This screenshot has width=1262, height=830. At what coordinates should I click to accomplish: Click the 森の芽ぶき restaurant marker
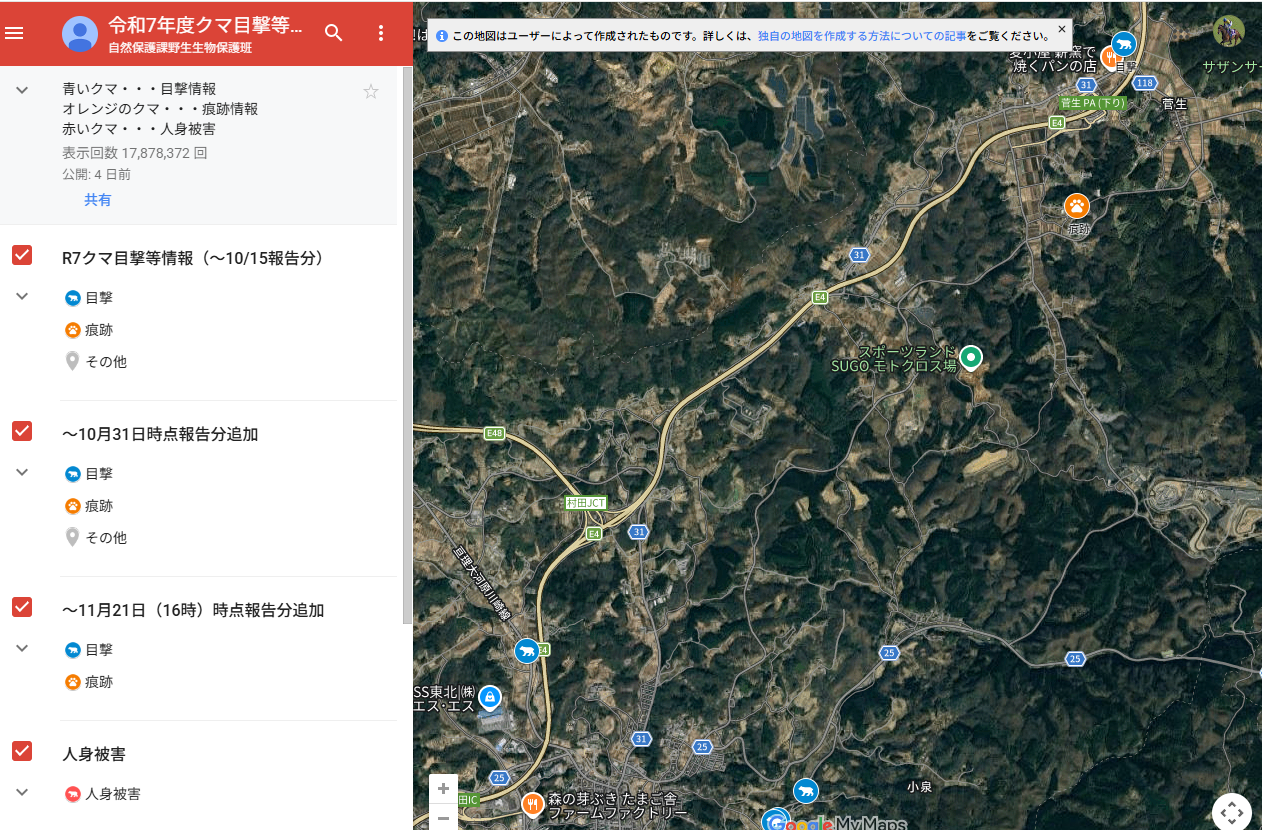(532, 802)
